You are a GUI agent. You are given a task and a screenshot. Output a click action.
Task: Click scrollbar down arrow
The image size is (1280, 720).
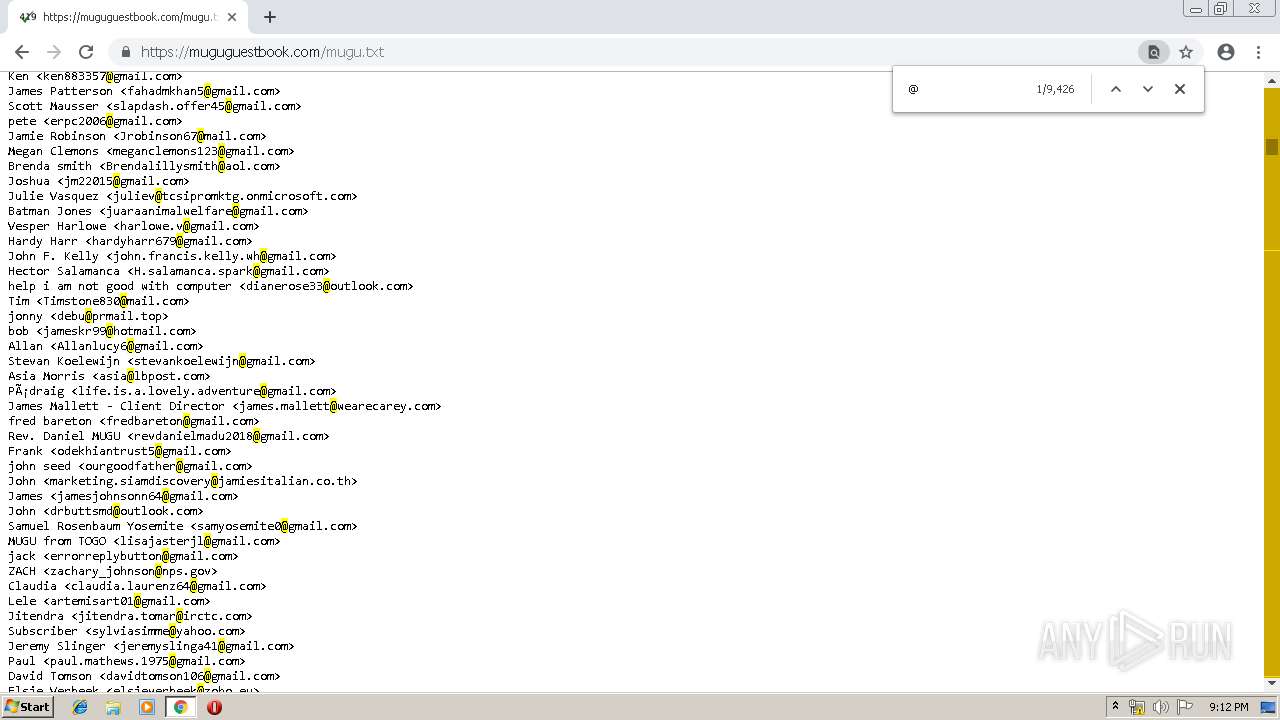pos(1272,684)
